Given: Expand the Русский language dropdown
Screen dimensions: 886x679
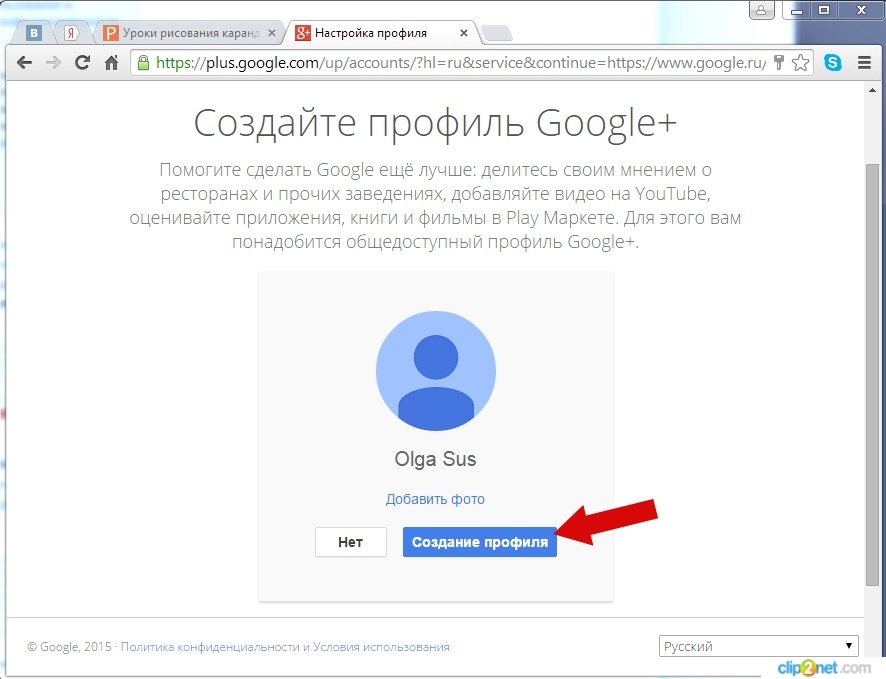Looking at the screenshot, I should tap(758, 646).
